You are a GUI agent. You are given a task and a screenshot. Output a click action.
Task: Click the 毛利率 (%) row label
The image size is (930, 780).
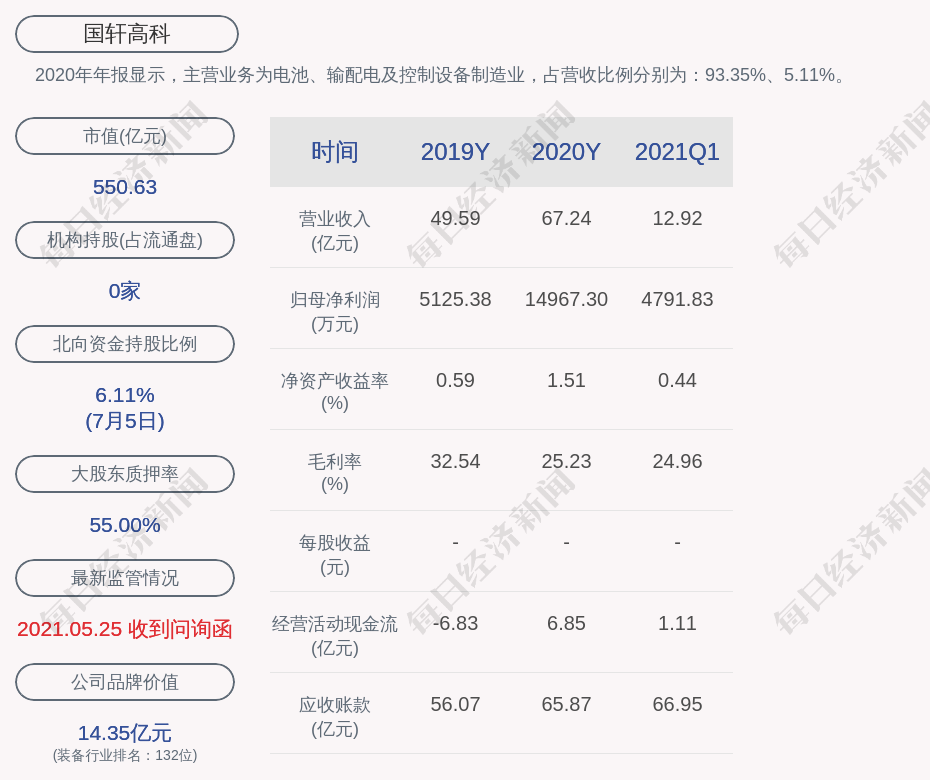[x=335, y=473]
